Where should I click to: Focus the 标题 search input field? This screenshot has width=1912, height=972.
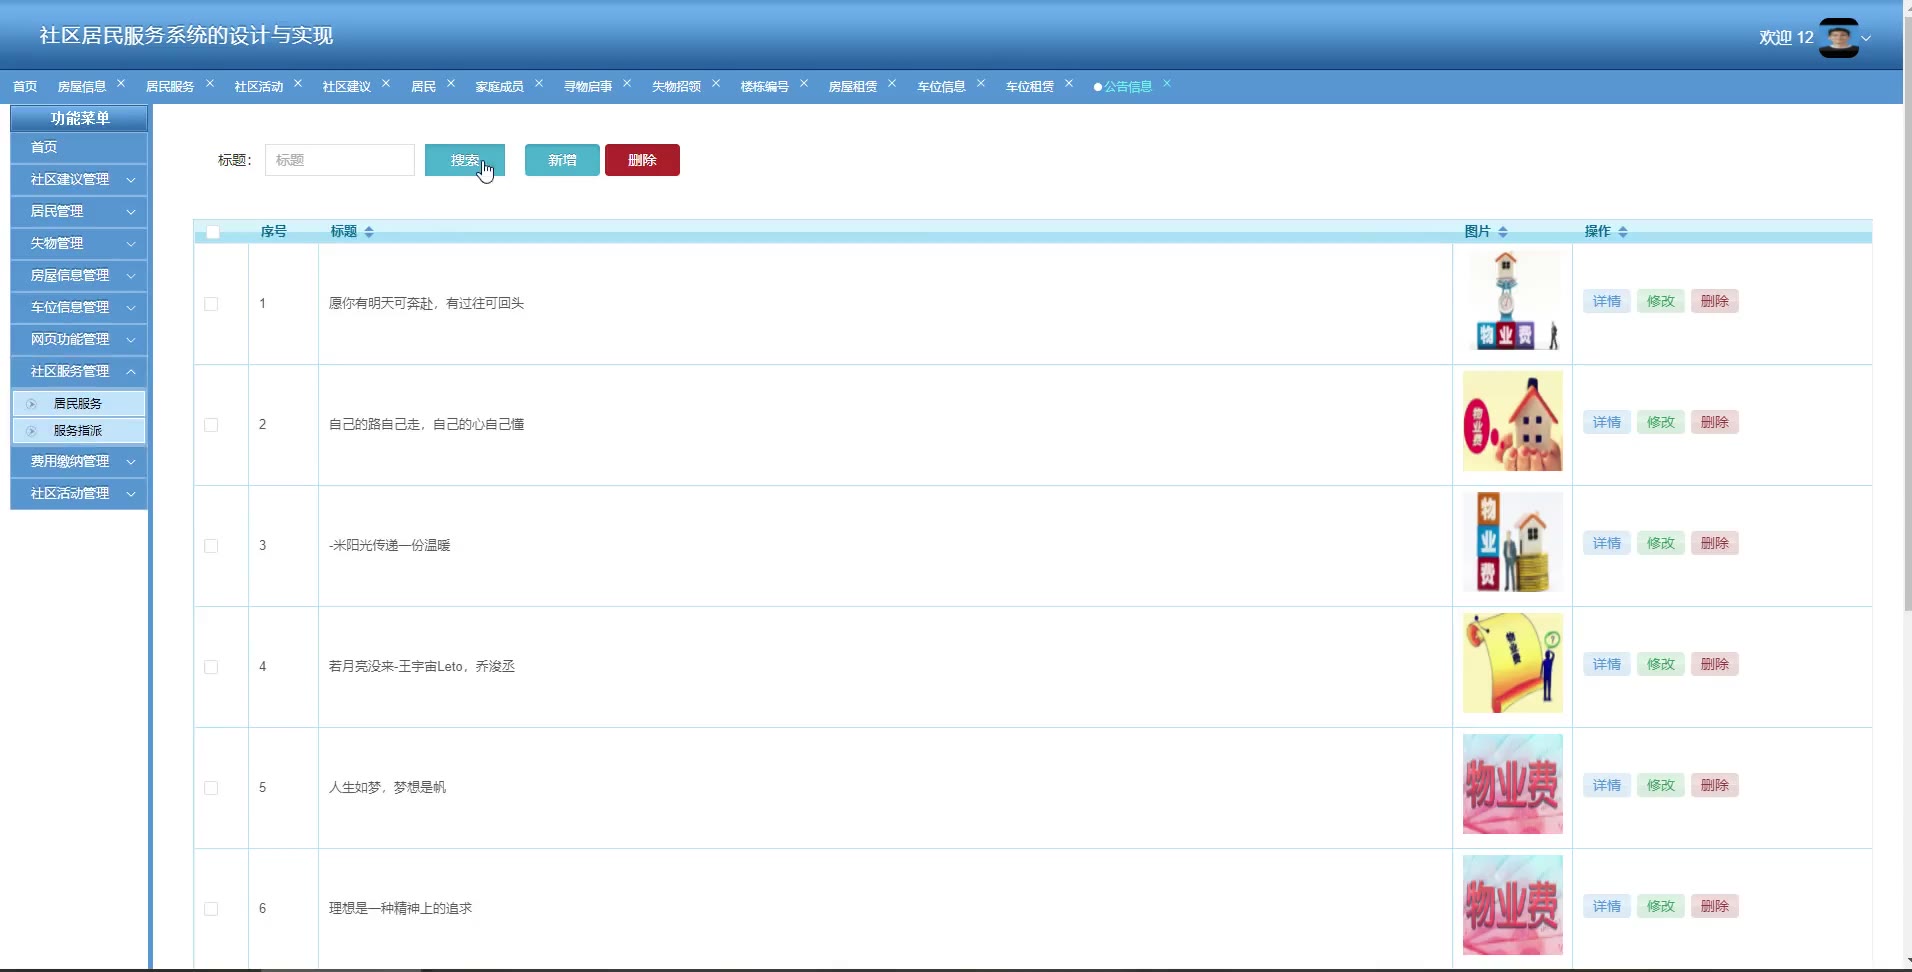(x=339, y=160)
